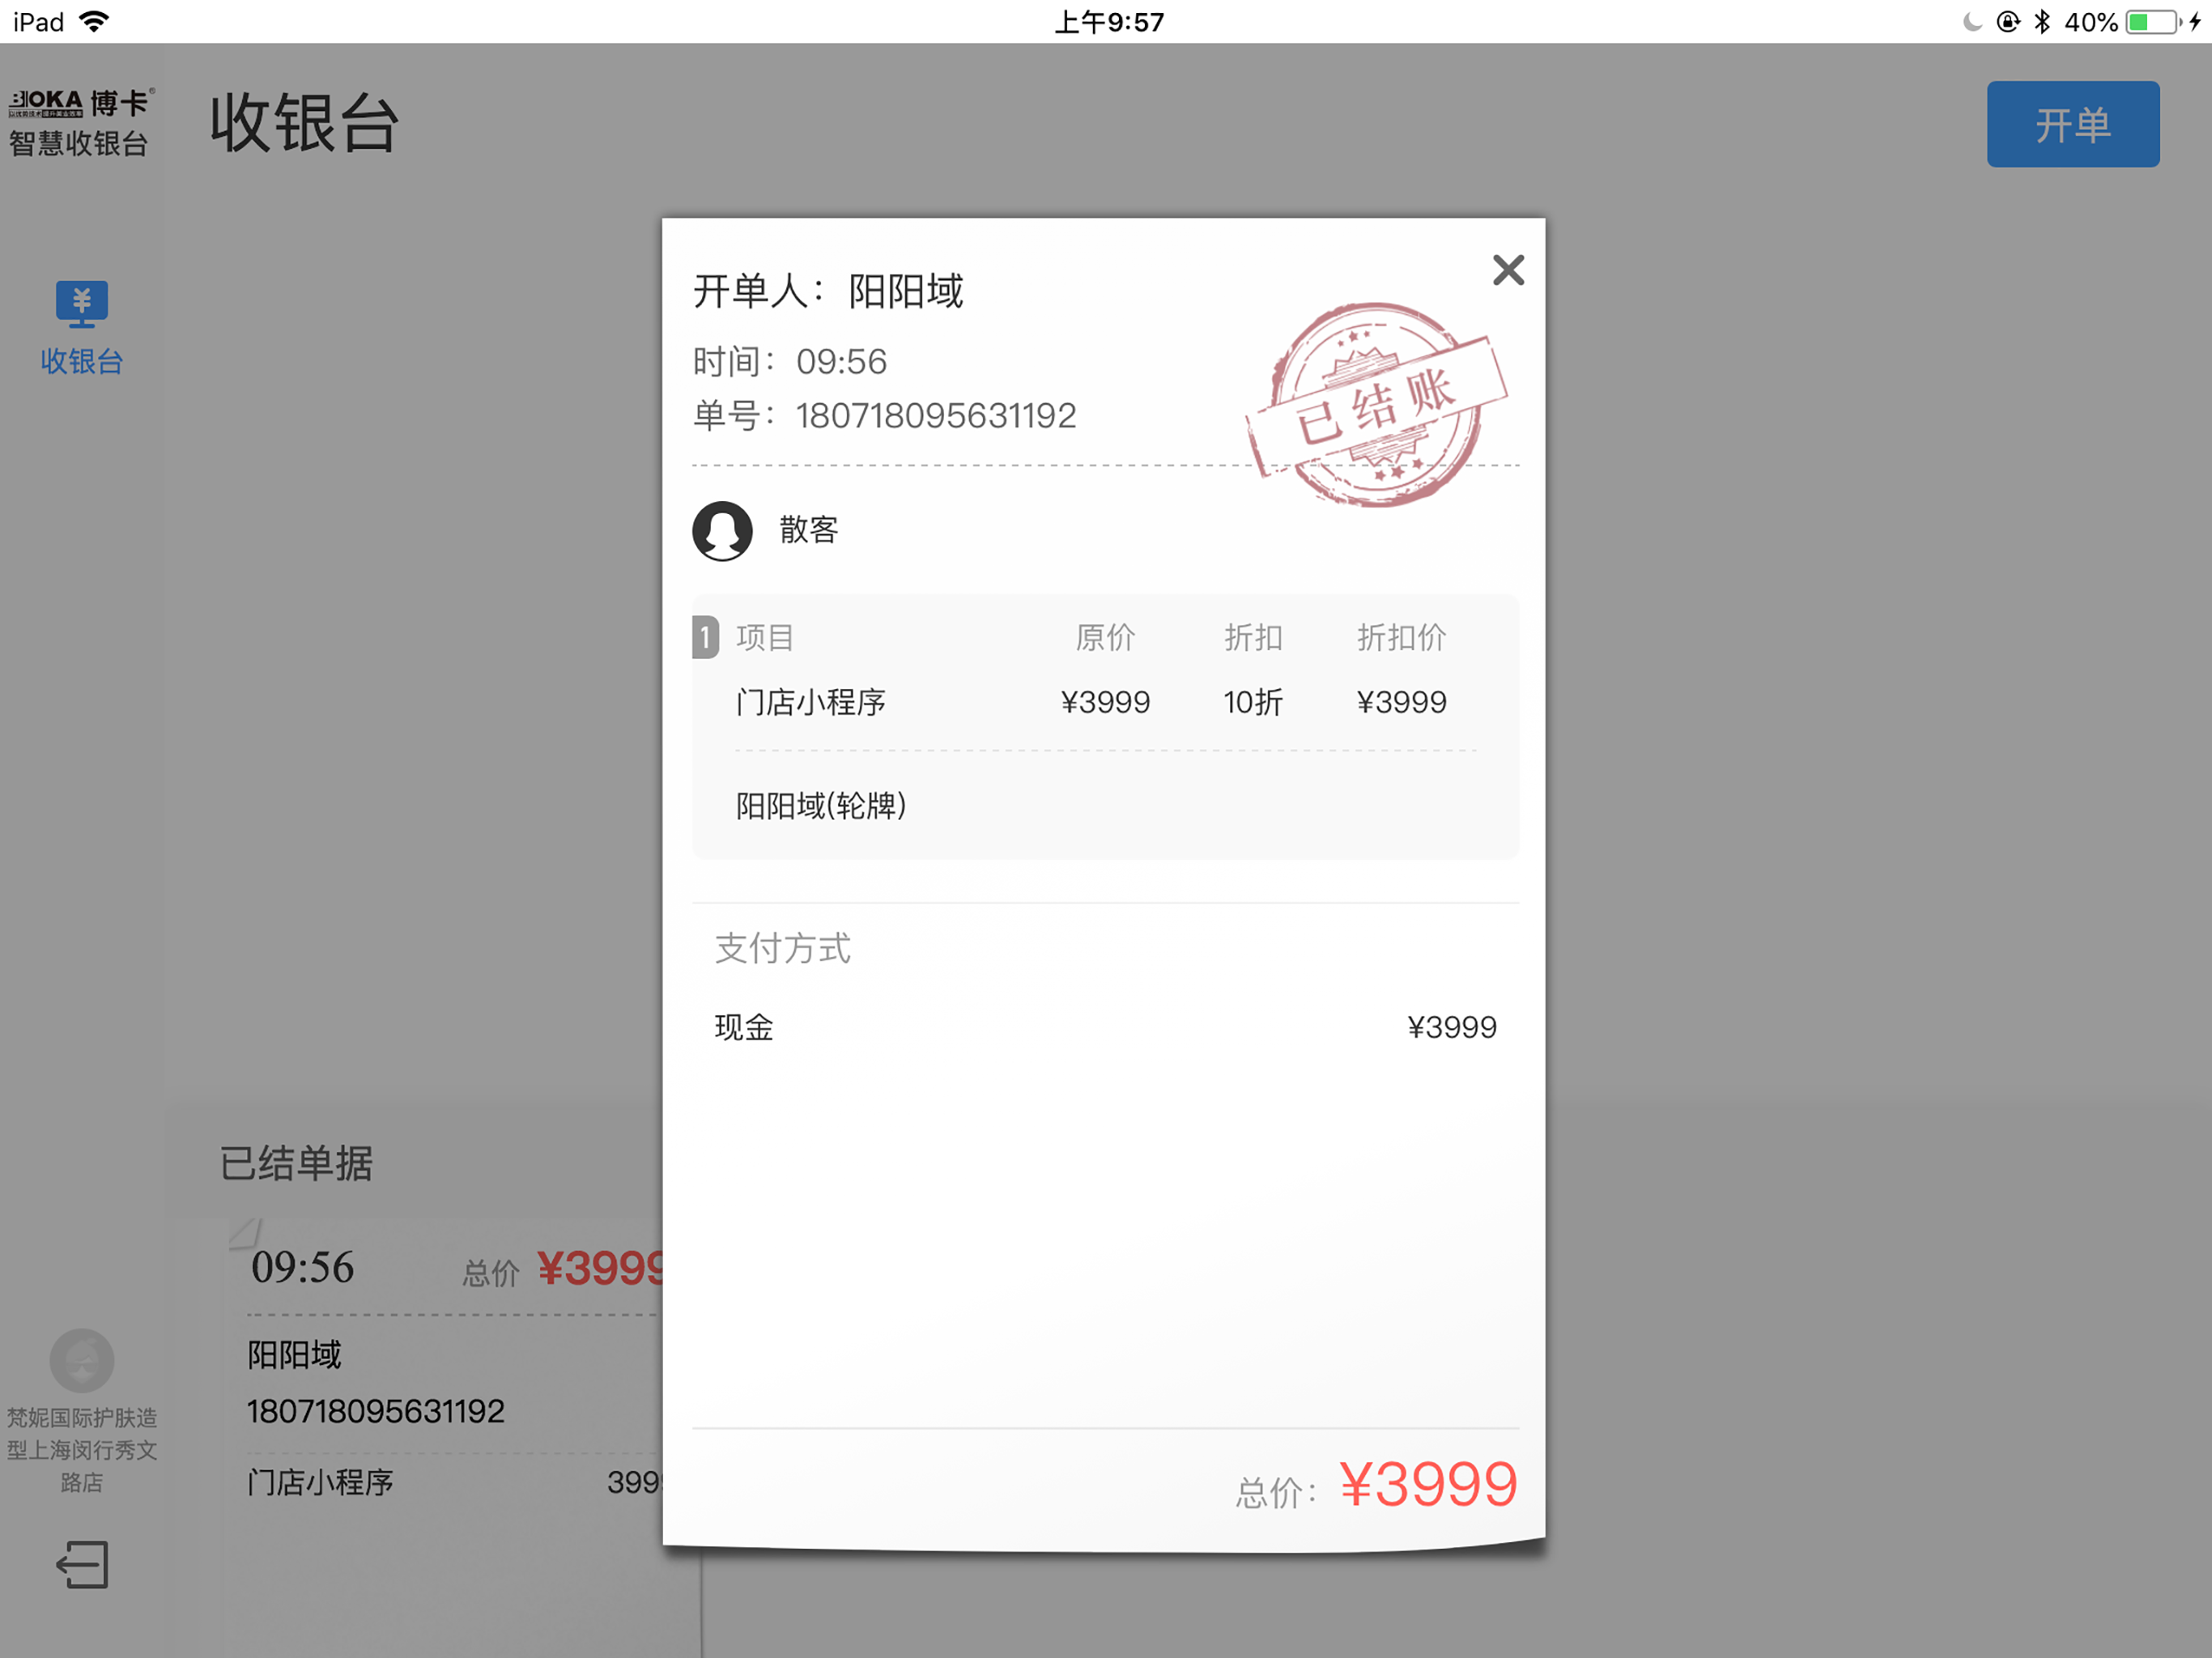The image size is (2212, 1658).
Task: Tap the logout icon at bottom-left
Action: (x=82, y=1564)
